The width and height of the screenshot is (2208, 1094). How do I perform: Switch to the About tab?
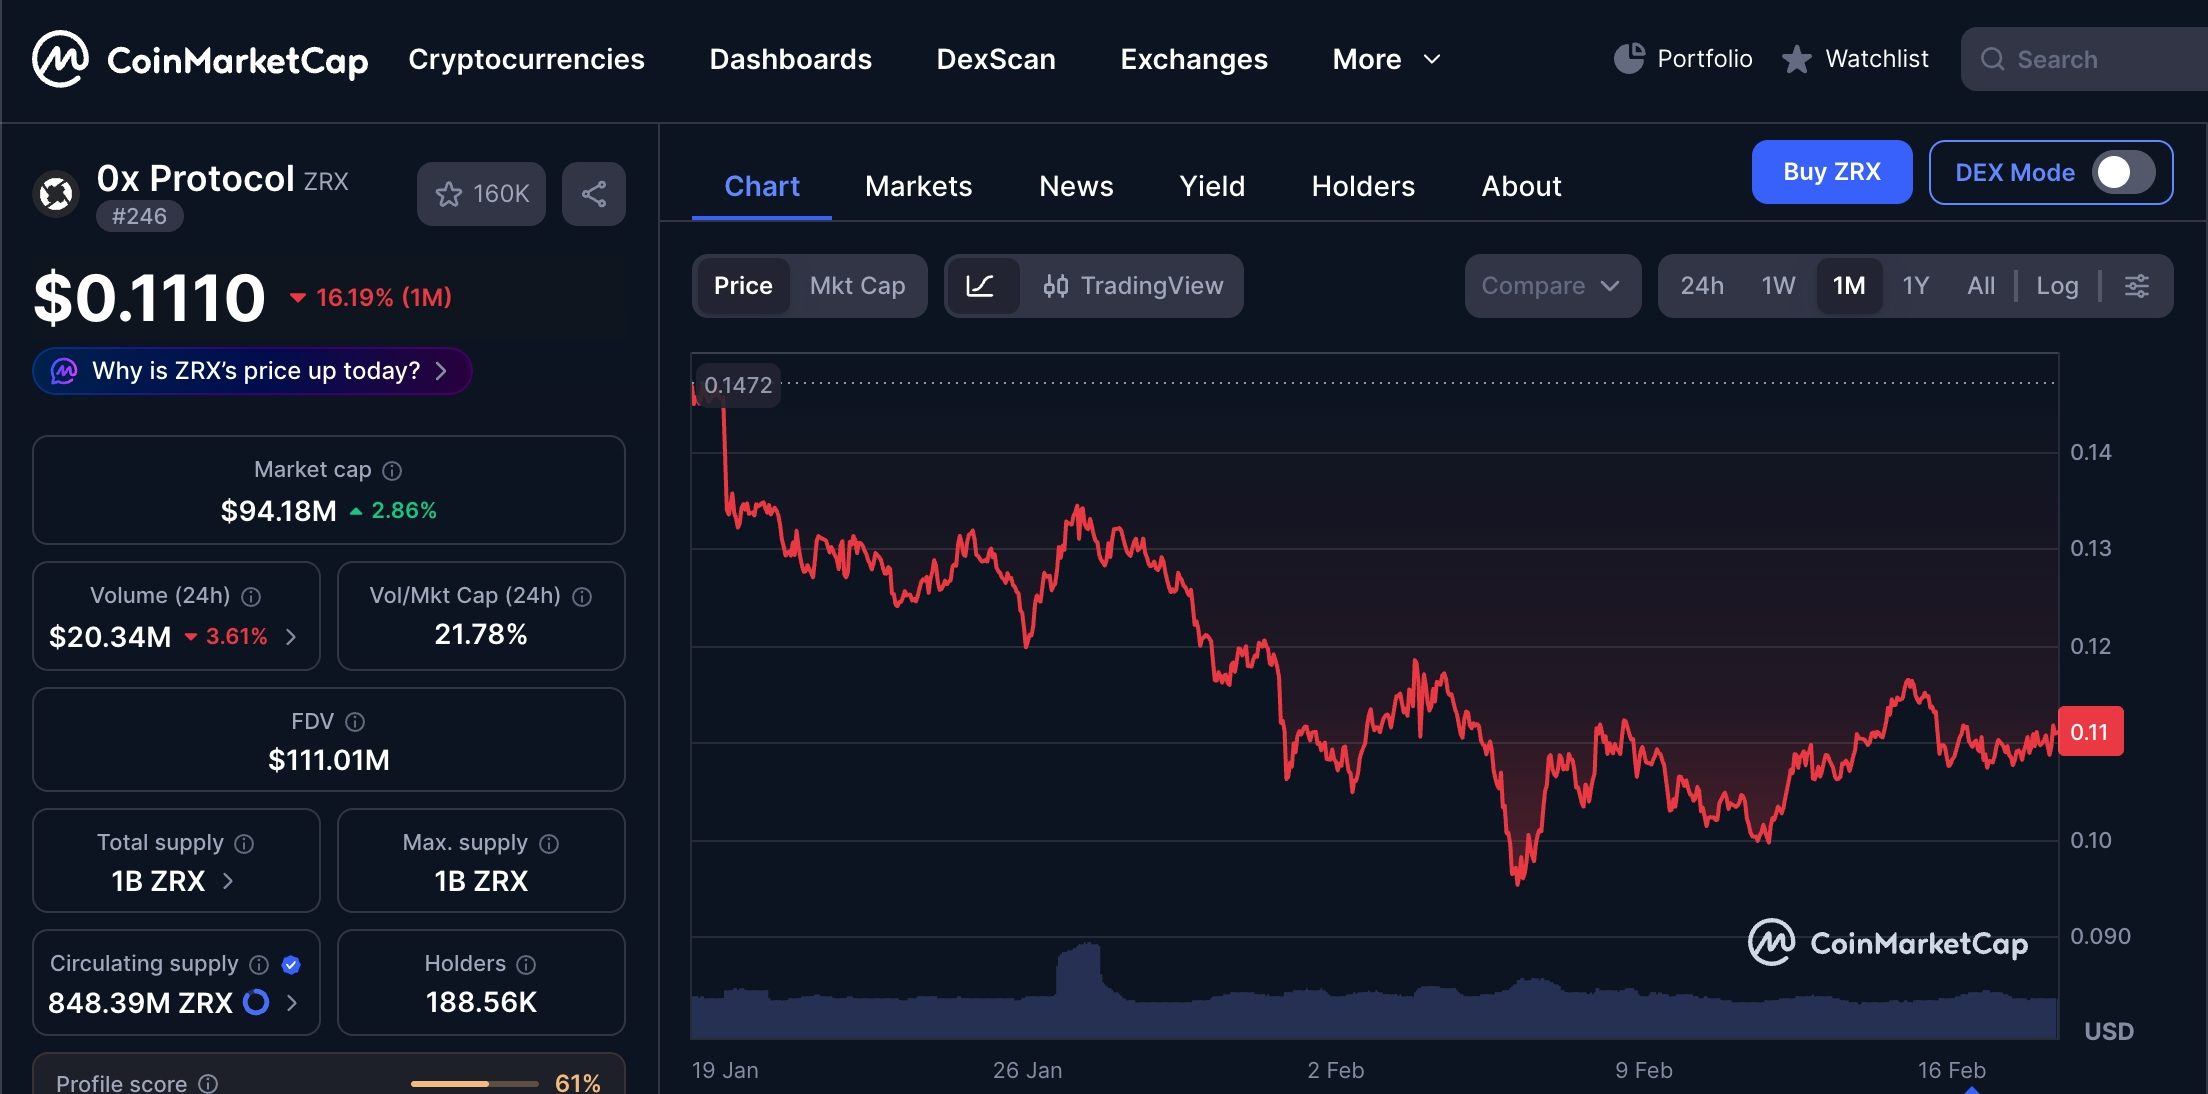click(x=1521, y=186)
